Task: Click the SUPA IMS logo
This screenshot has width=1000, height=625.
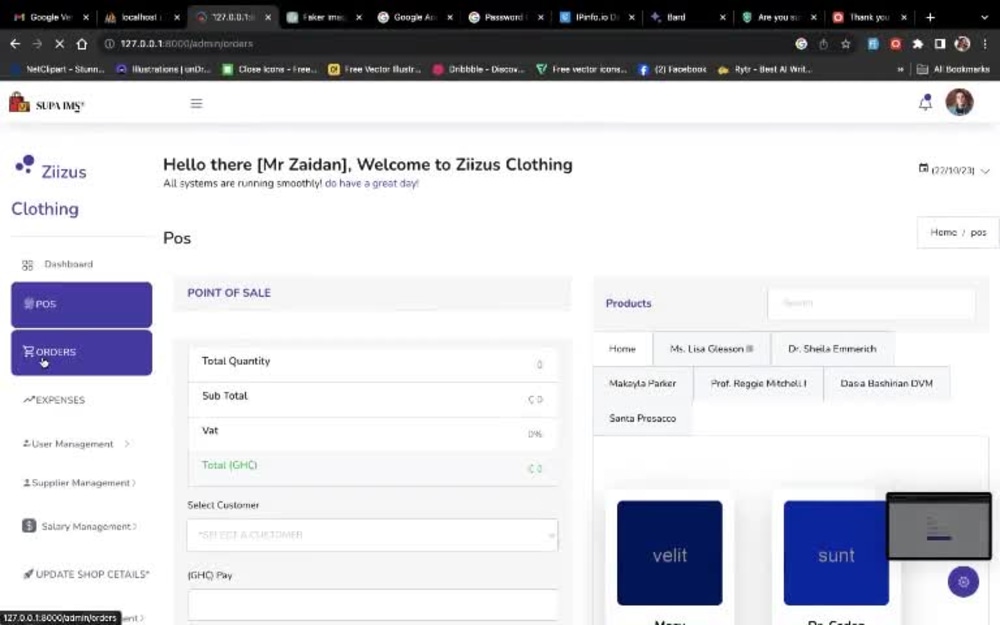Action: (47, 103)
